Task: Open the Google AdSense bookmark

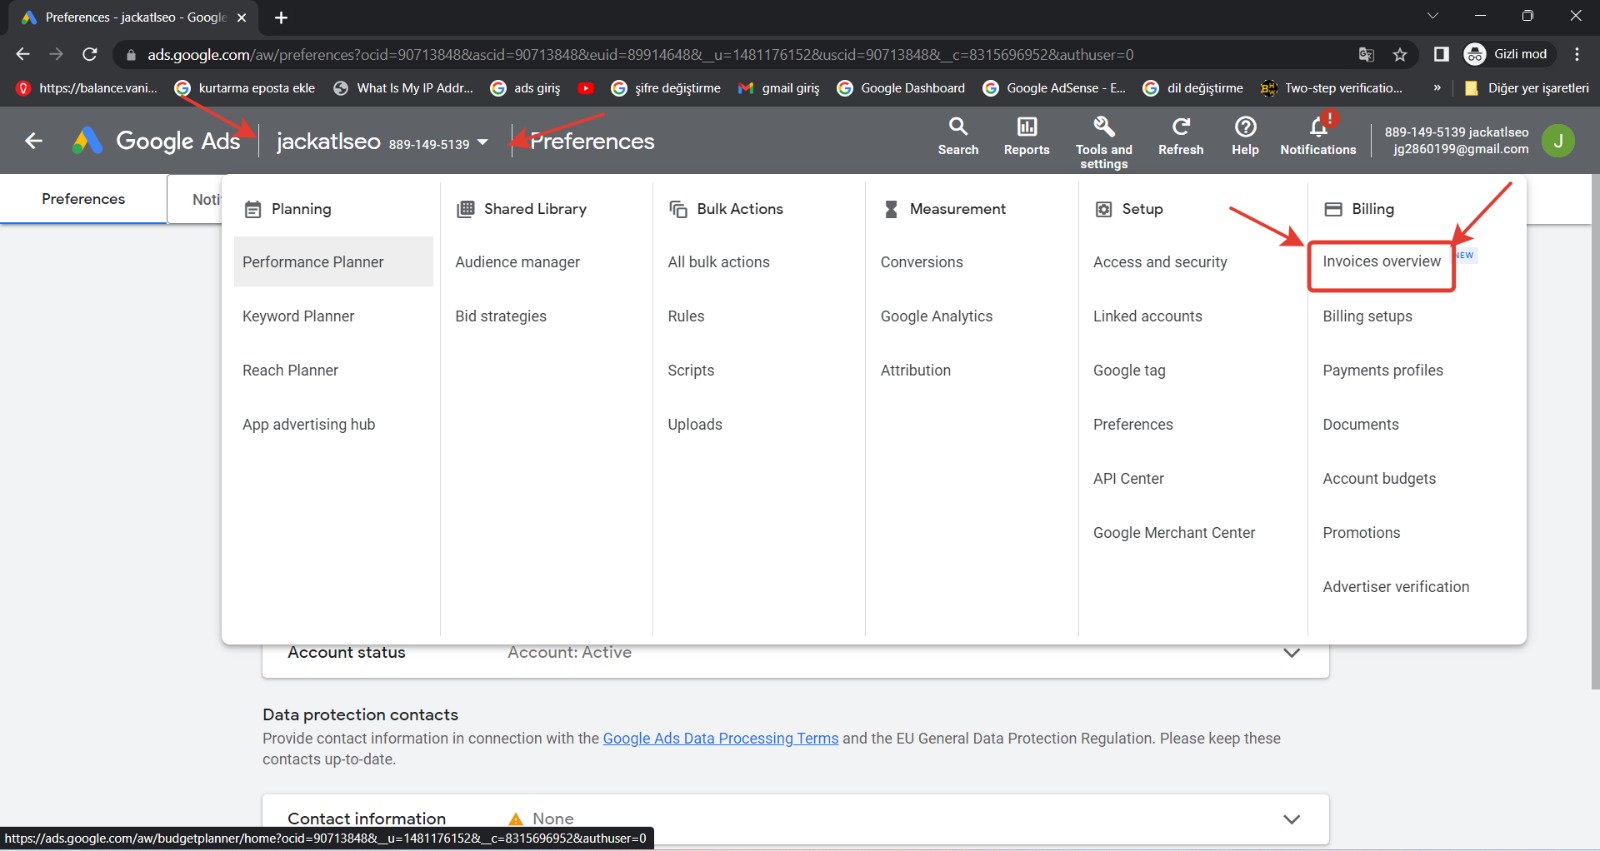Action: pyautogui.click(x=1054, y=88)
